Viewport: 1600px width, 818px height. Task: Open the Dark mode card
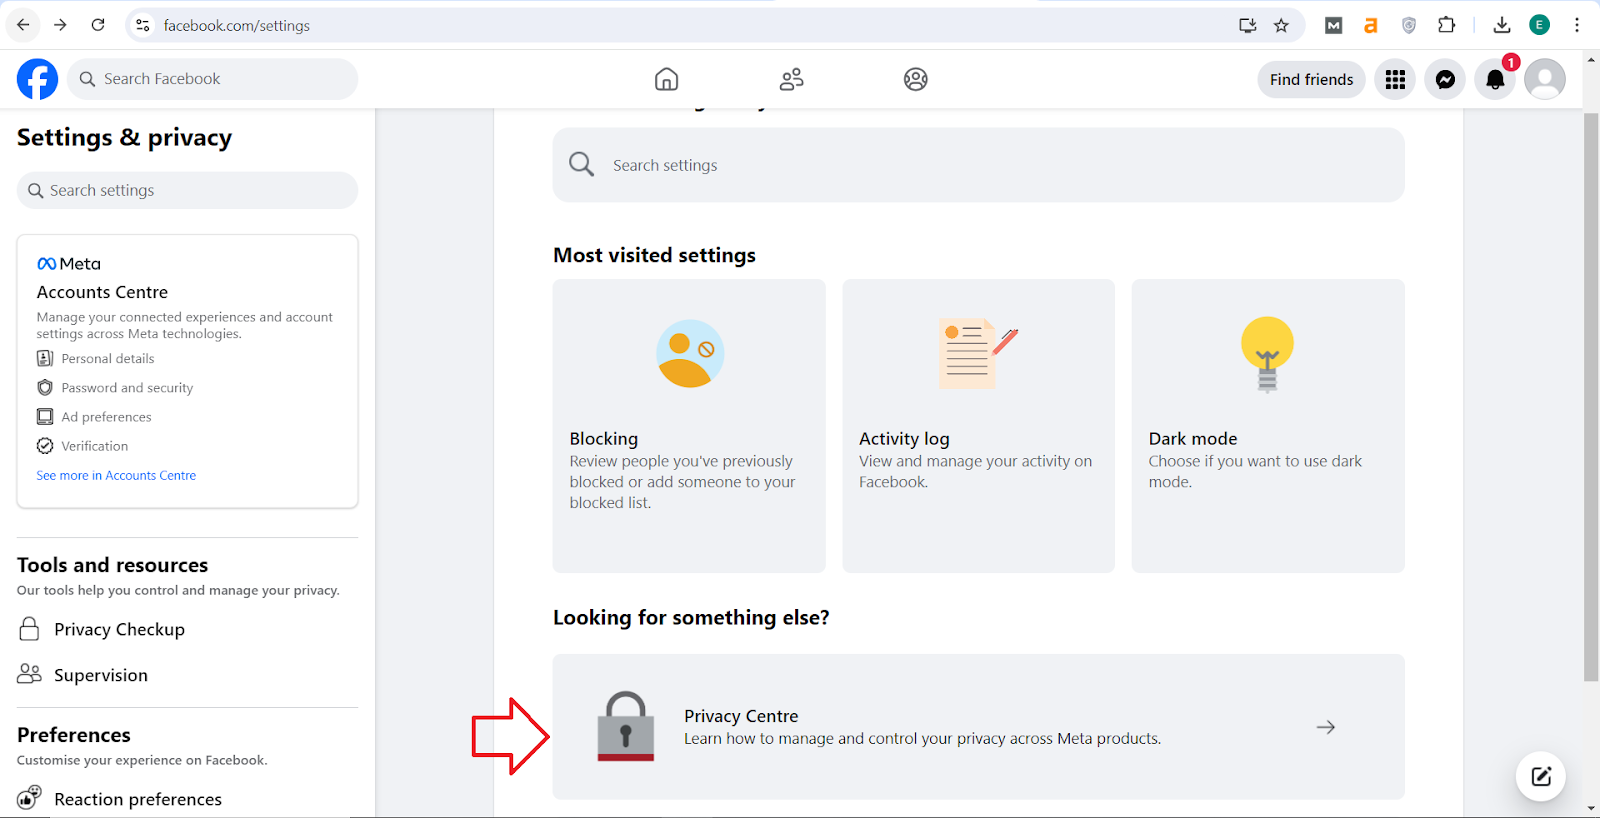[x=1268, y=426]
